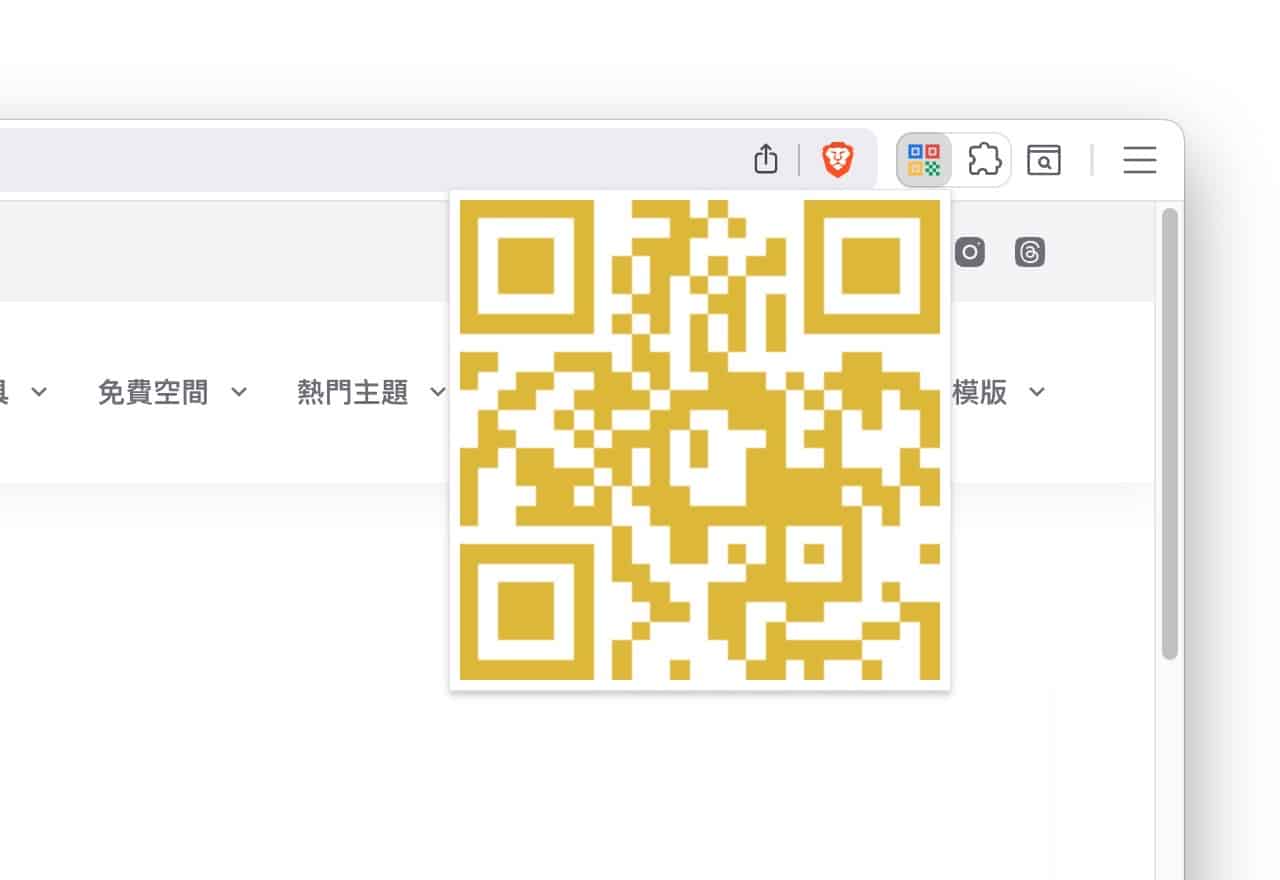Visit the Instagram social icon

969,252
